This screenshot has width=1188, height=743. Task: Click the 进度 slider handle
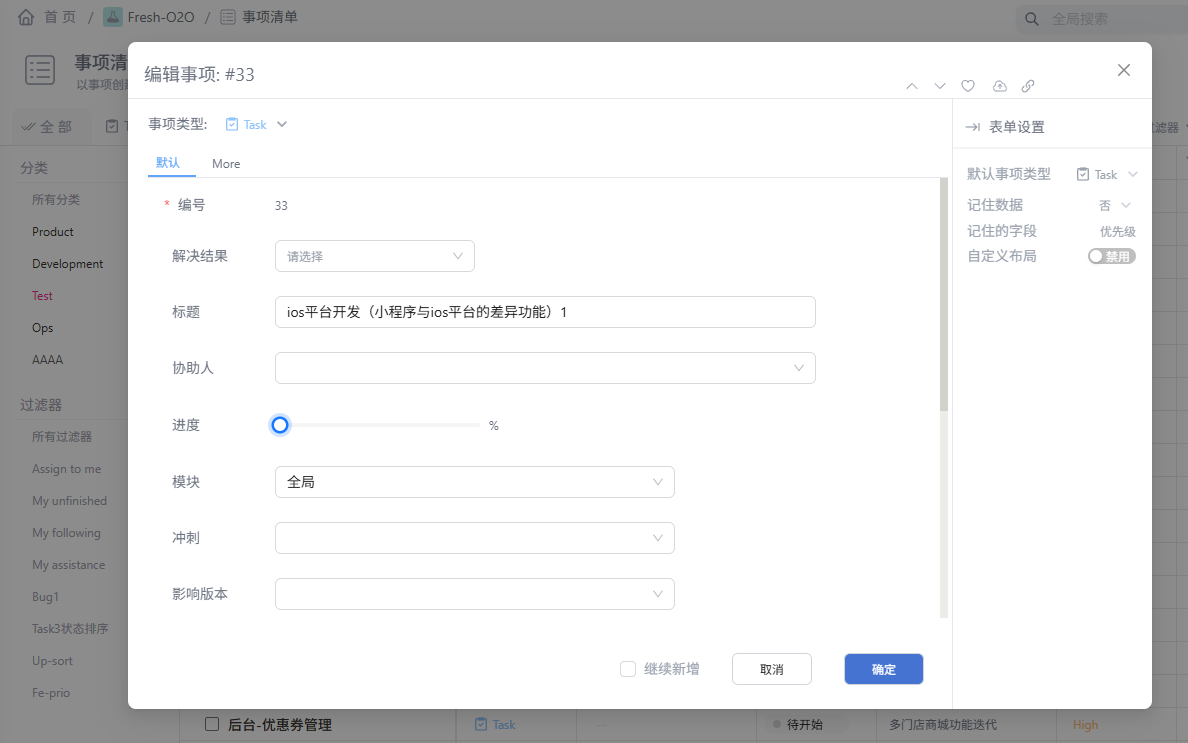(x=280, y=425)
